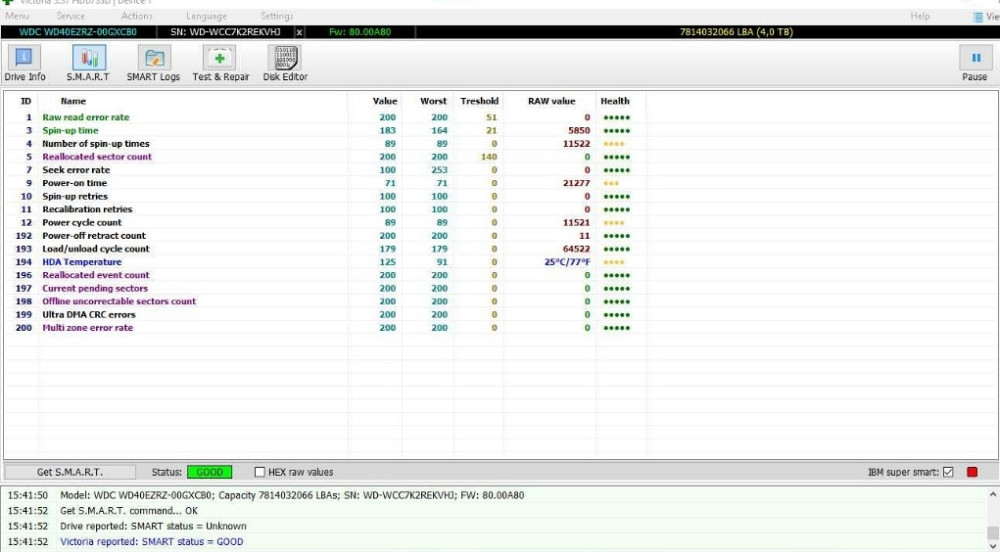Screen dimensions: 1000x552
Task: Open the Service menu
Action: (70, 16)
